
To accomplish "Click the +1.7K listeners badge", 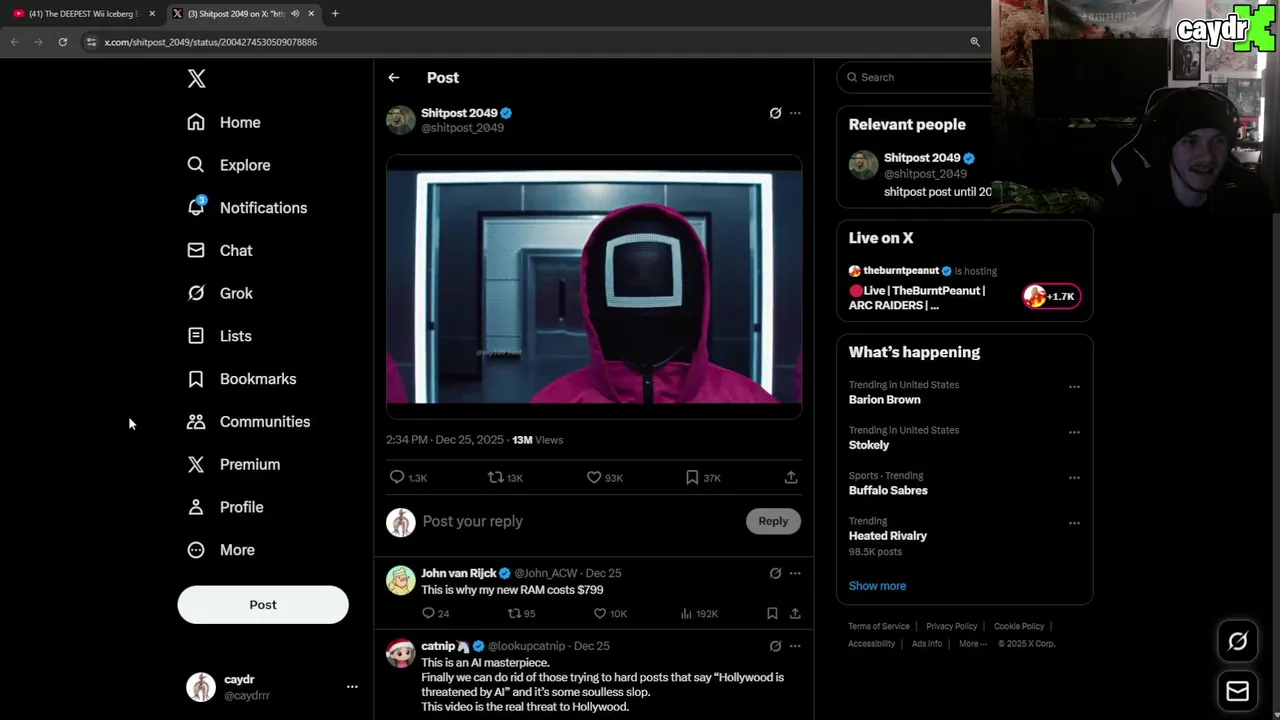I will click(x=1051, y=296).
